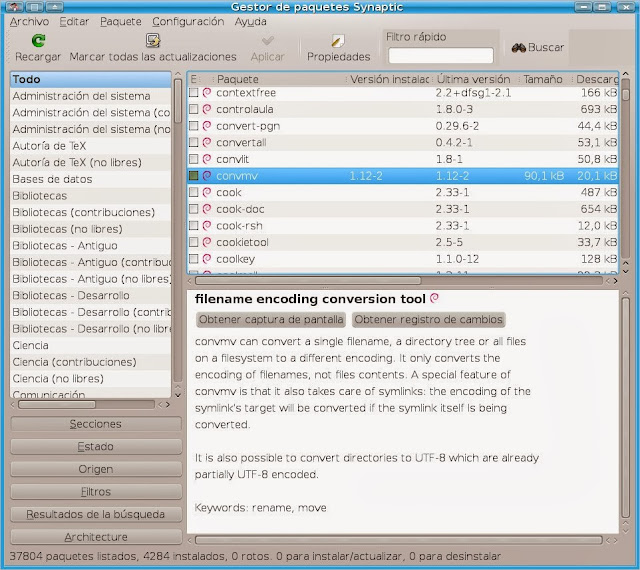The height and width of the screenshot is (570, 640).
Task: Click Obtener captura de pantalla button
Action: click(x=271, y=319)
